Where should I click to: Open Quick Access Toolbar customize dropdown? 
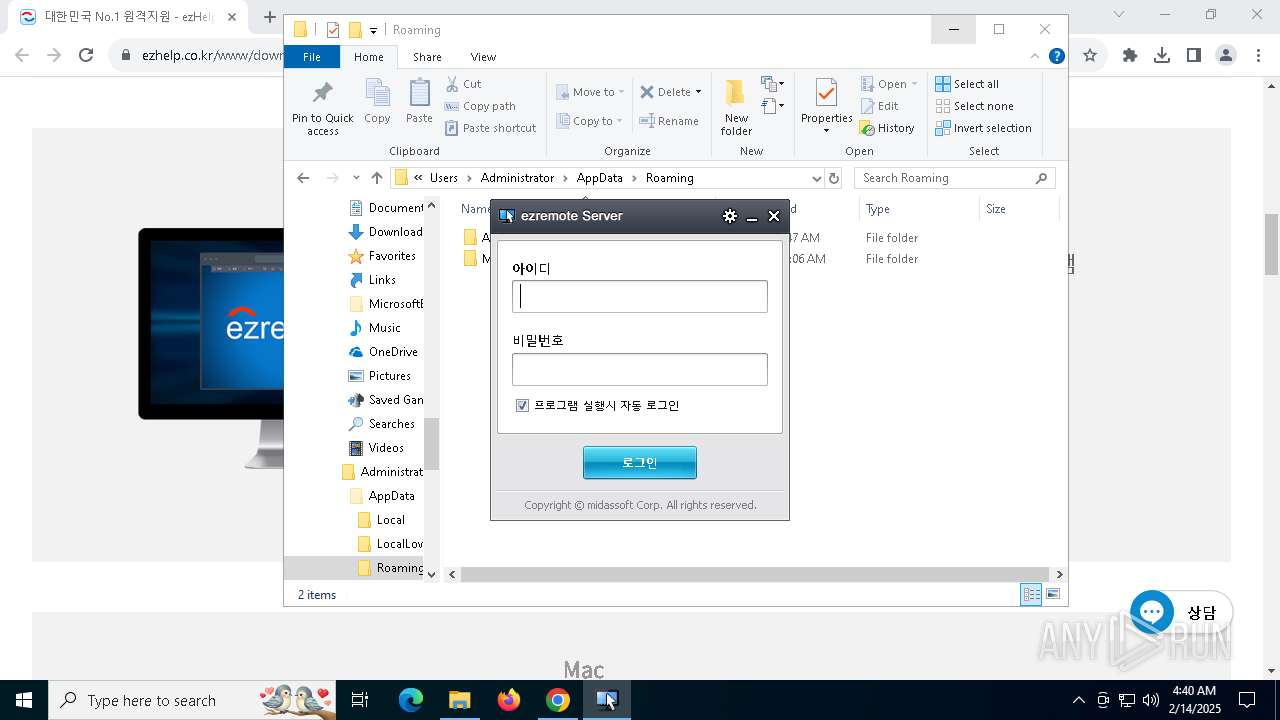pyautogui.click(x=373, y=31)
